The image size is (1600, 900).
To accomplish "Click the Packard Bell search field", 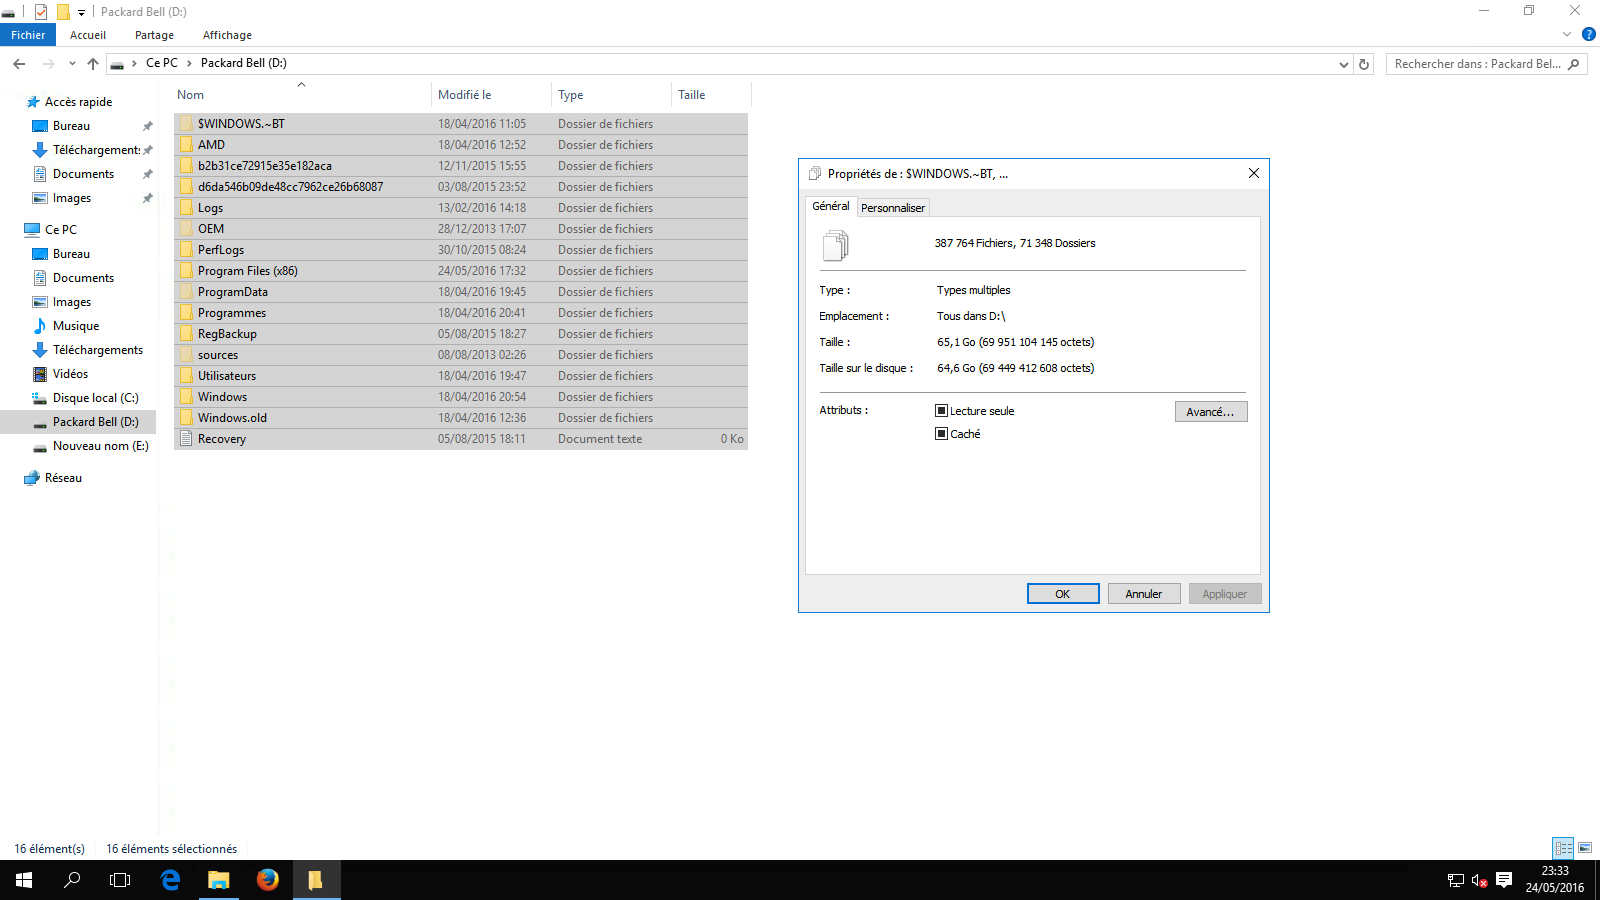I will [x=1476, y=64].
